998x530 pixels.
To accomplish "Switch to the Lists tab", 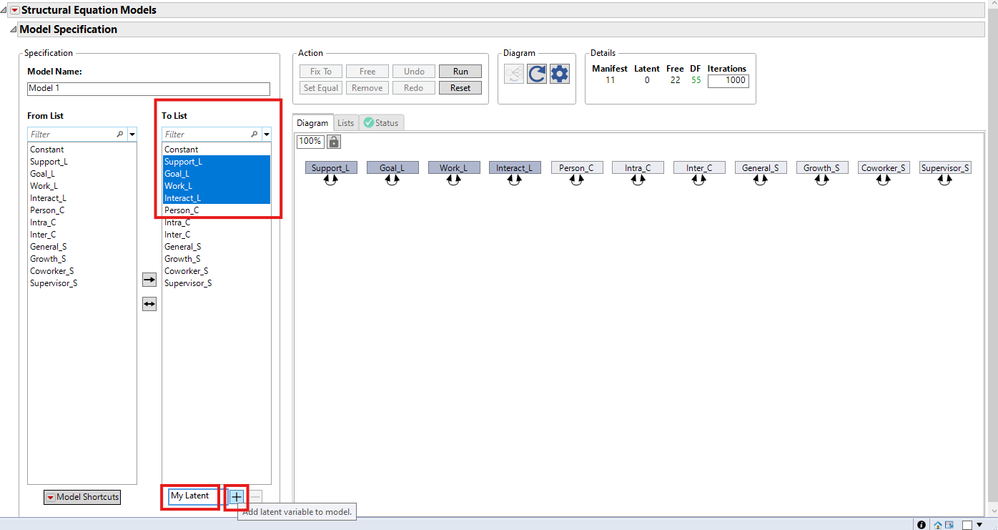I will tap(346, 123).
